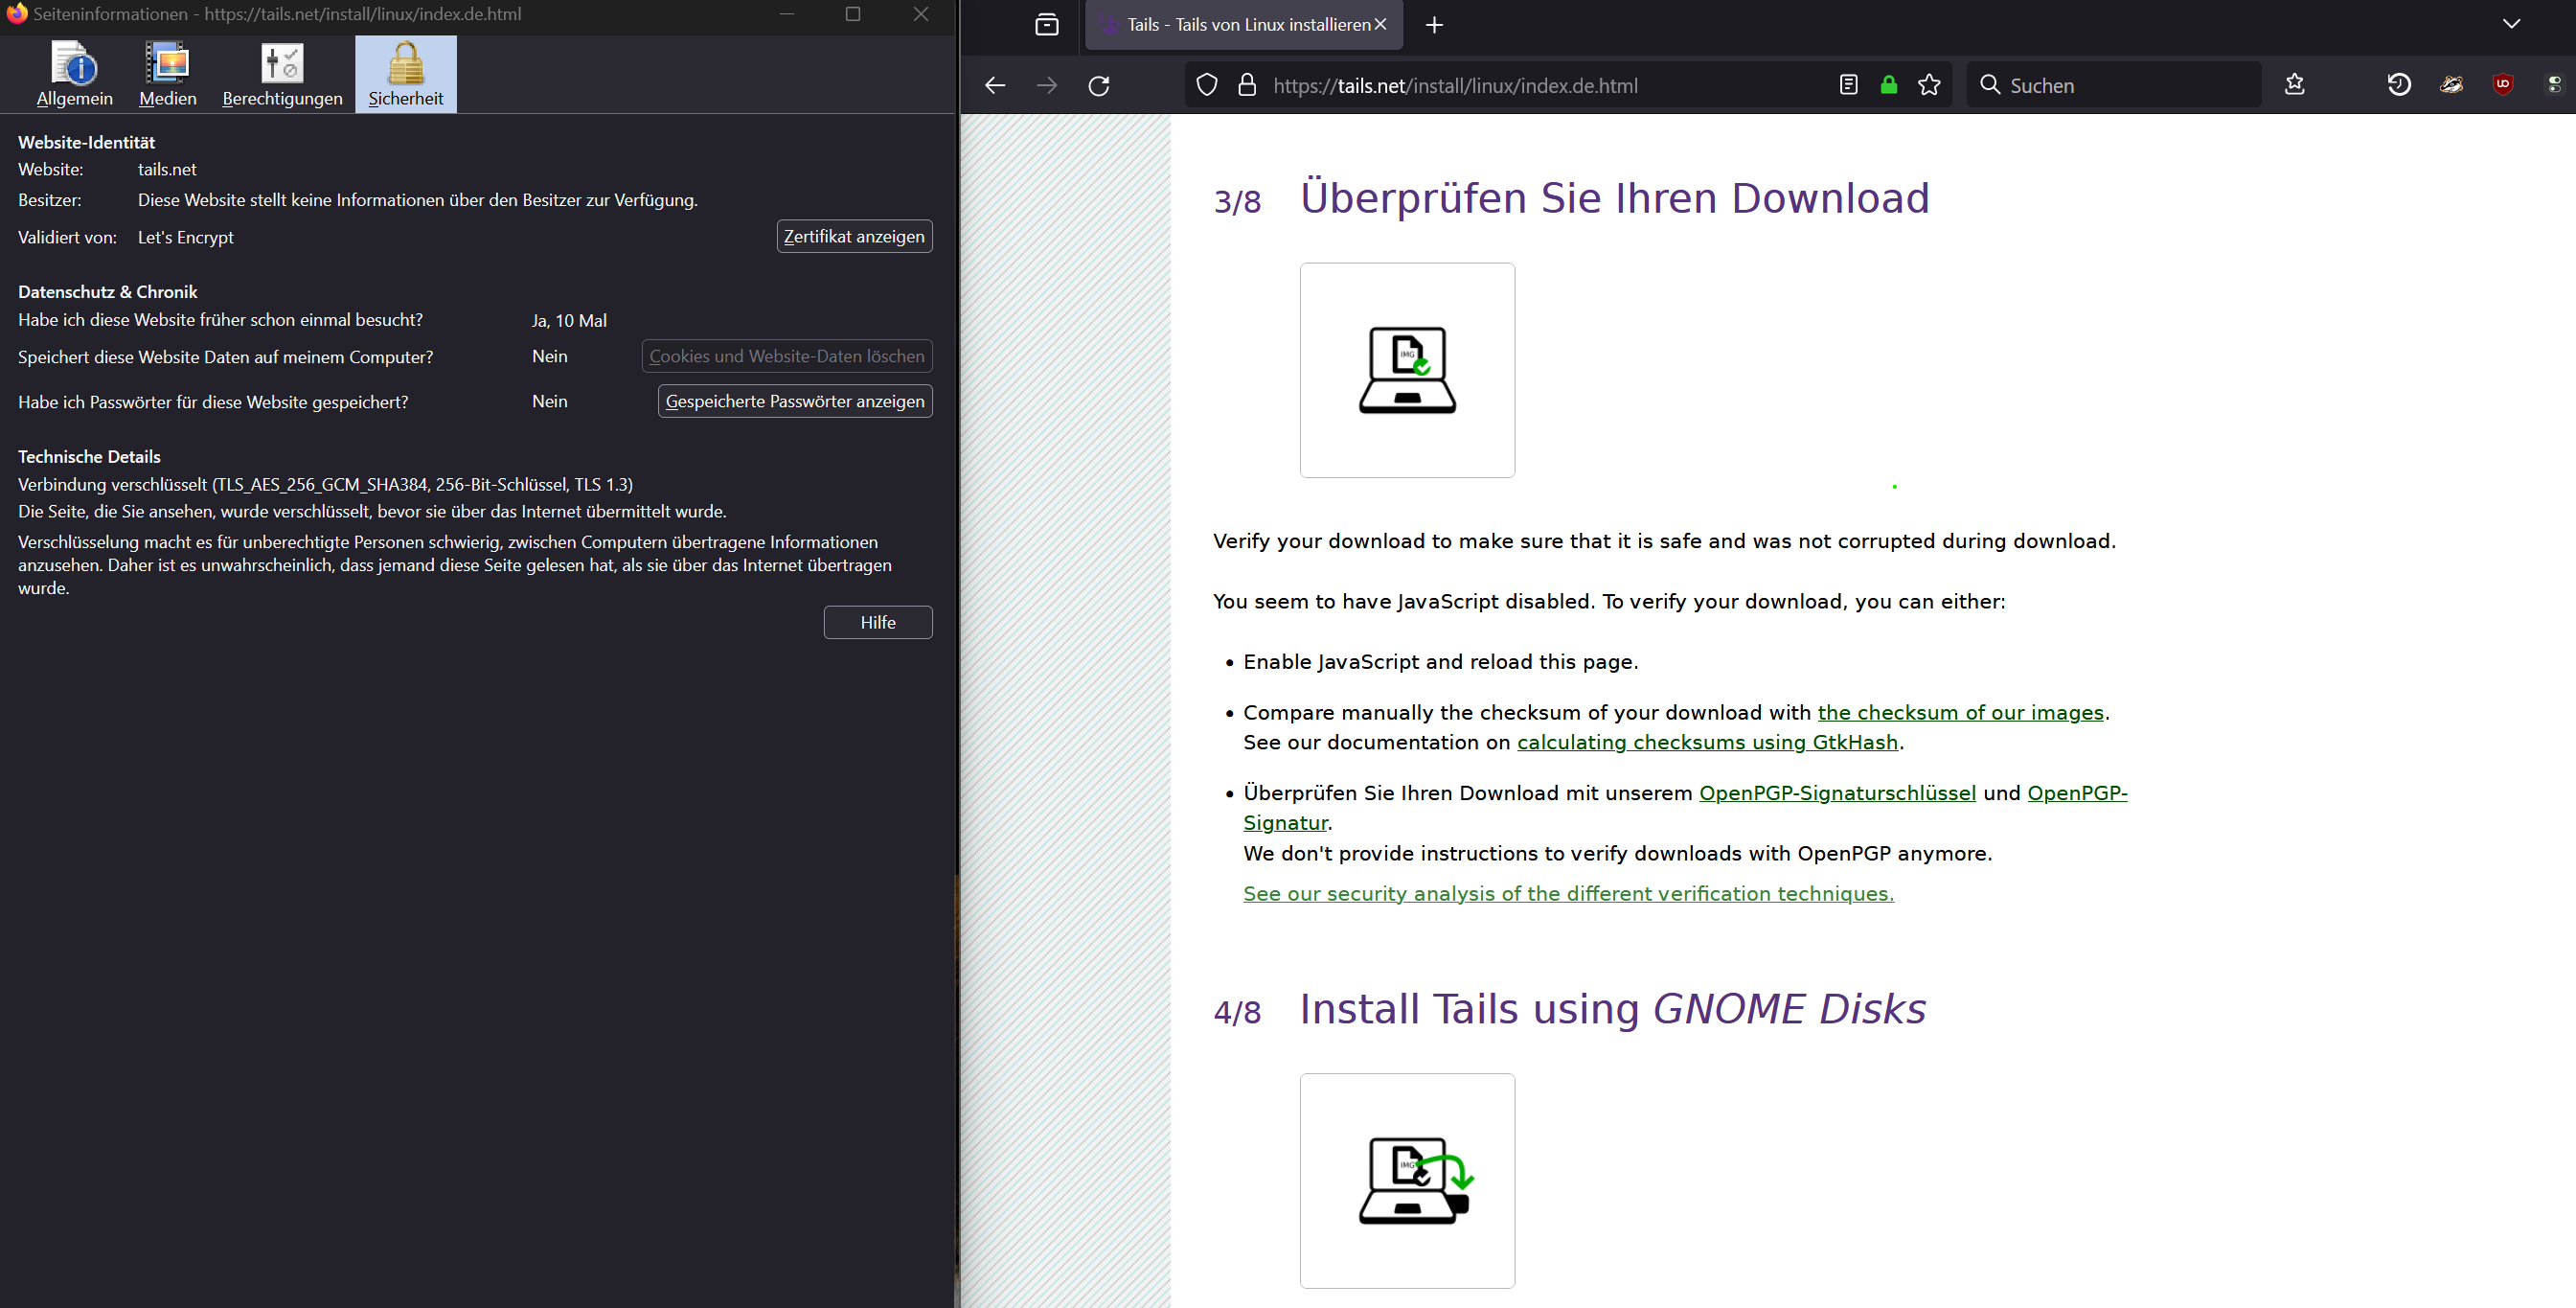Click the magnifying glass search icon
Screen dimensions: 2576x1308
point(1990,85)
